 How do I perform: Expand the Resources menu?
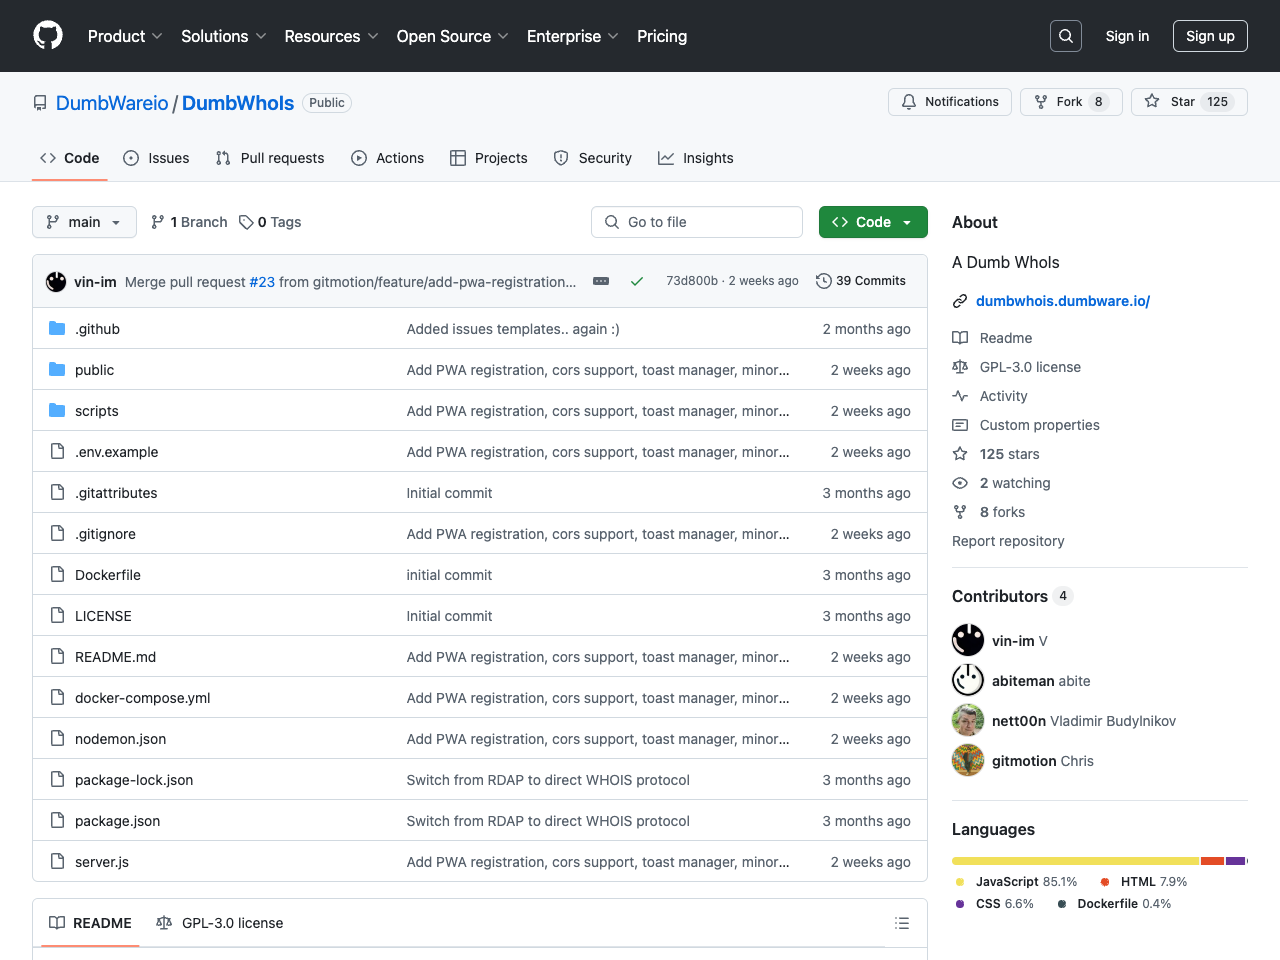331,36
